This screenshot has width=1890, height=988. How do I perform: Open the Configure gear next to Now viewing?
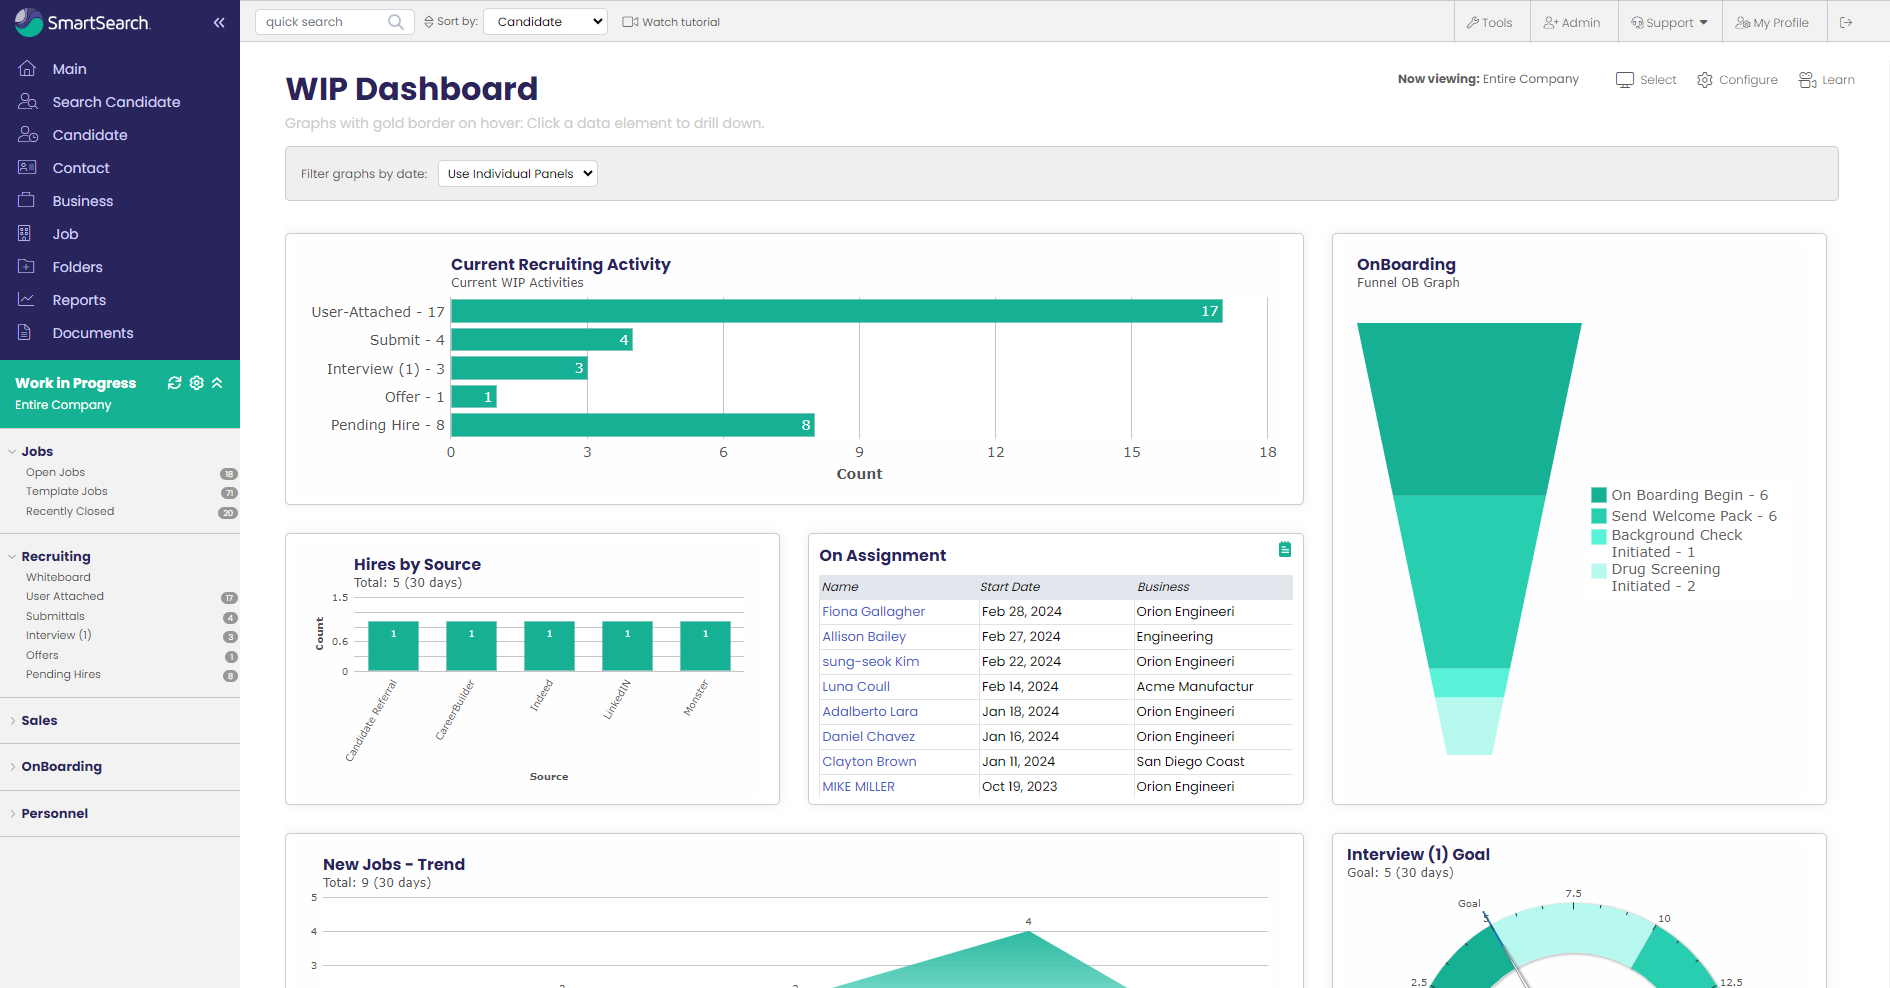[1705, 79]
